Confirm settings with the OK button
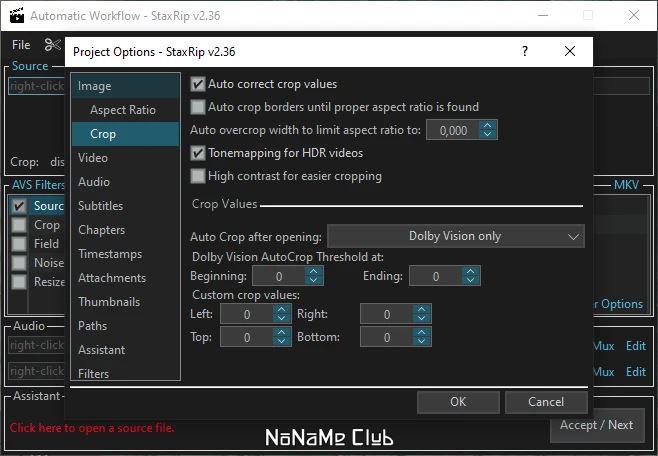 pyautogui.click(x=458, y=402)
